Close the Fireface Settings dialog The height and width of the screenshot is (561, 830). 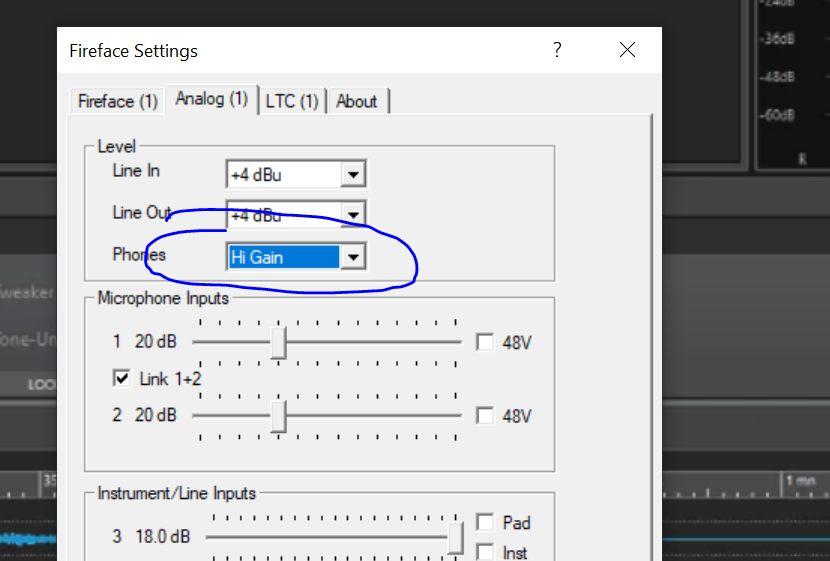tap(627, 50)
